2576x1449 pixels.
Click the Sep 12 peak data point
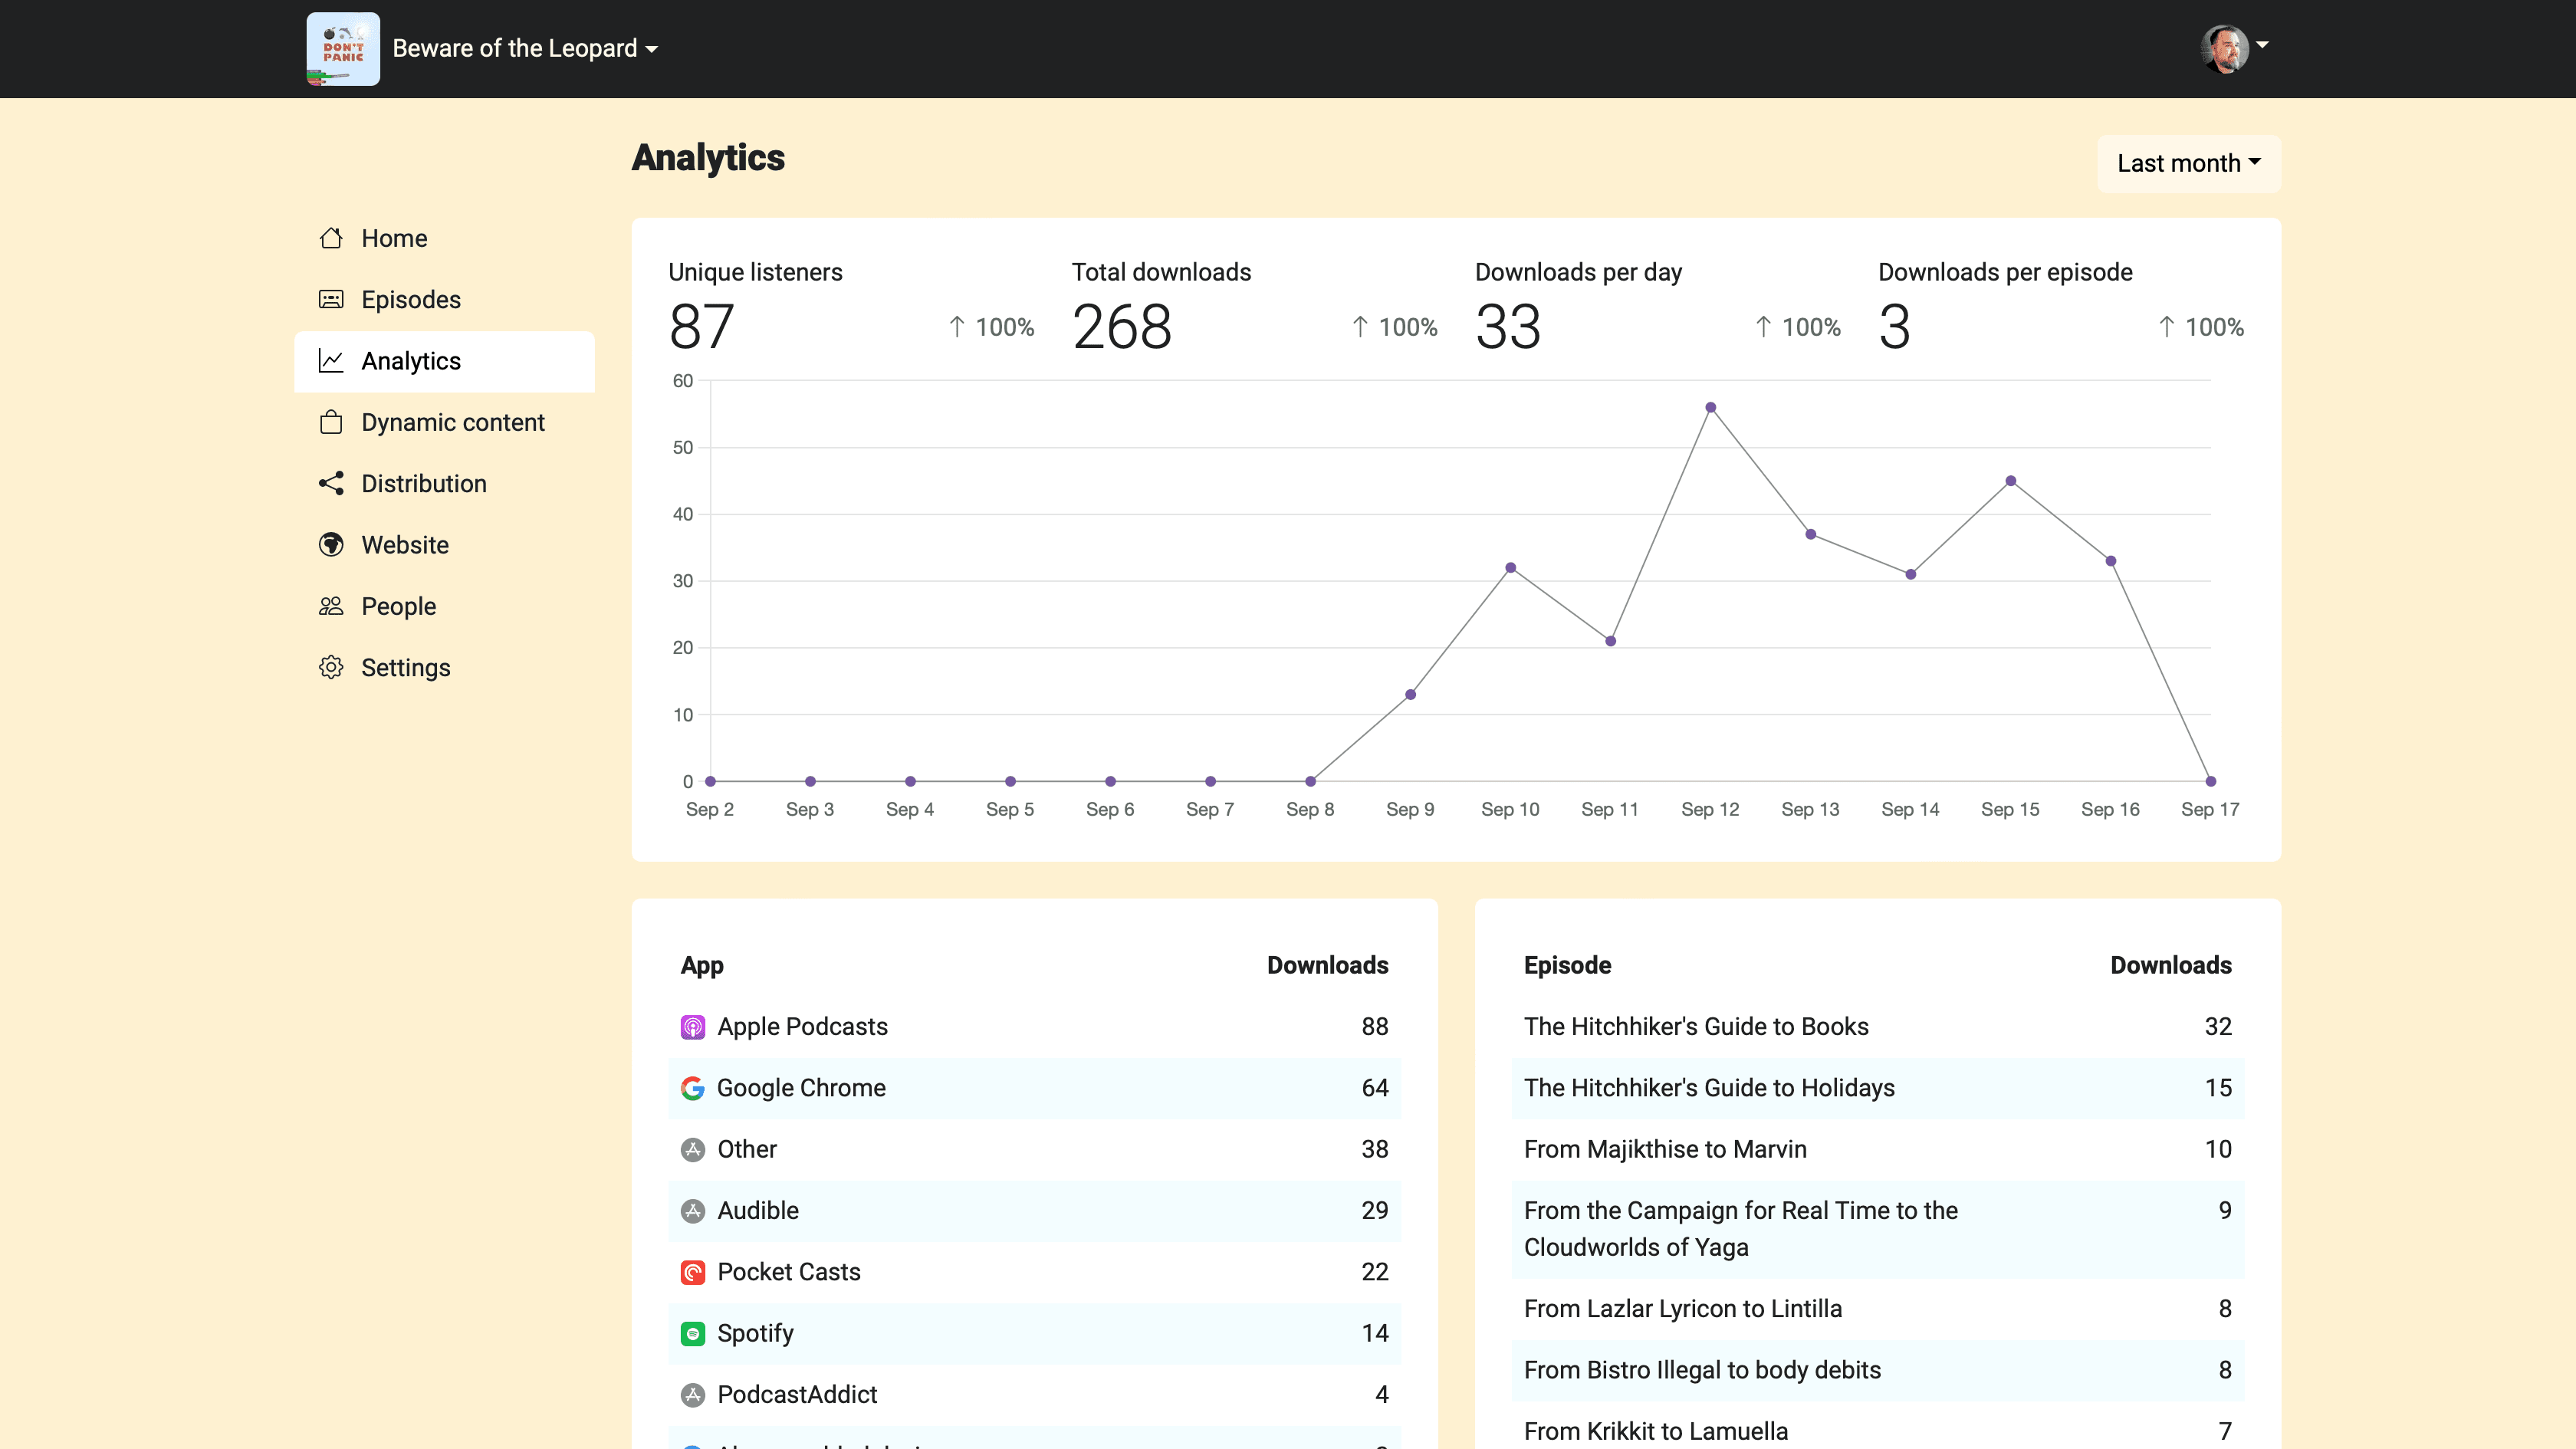(x=1710, y=408)
